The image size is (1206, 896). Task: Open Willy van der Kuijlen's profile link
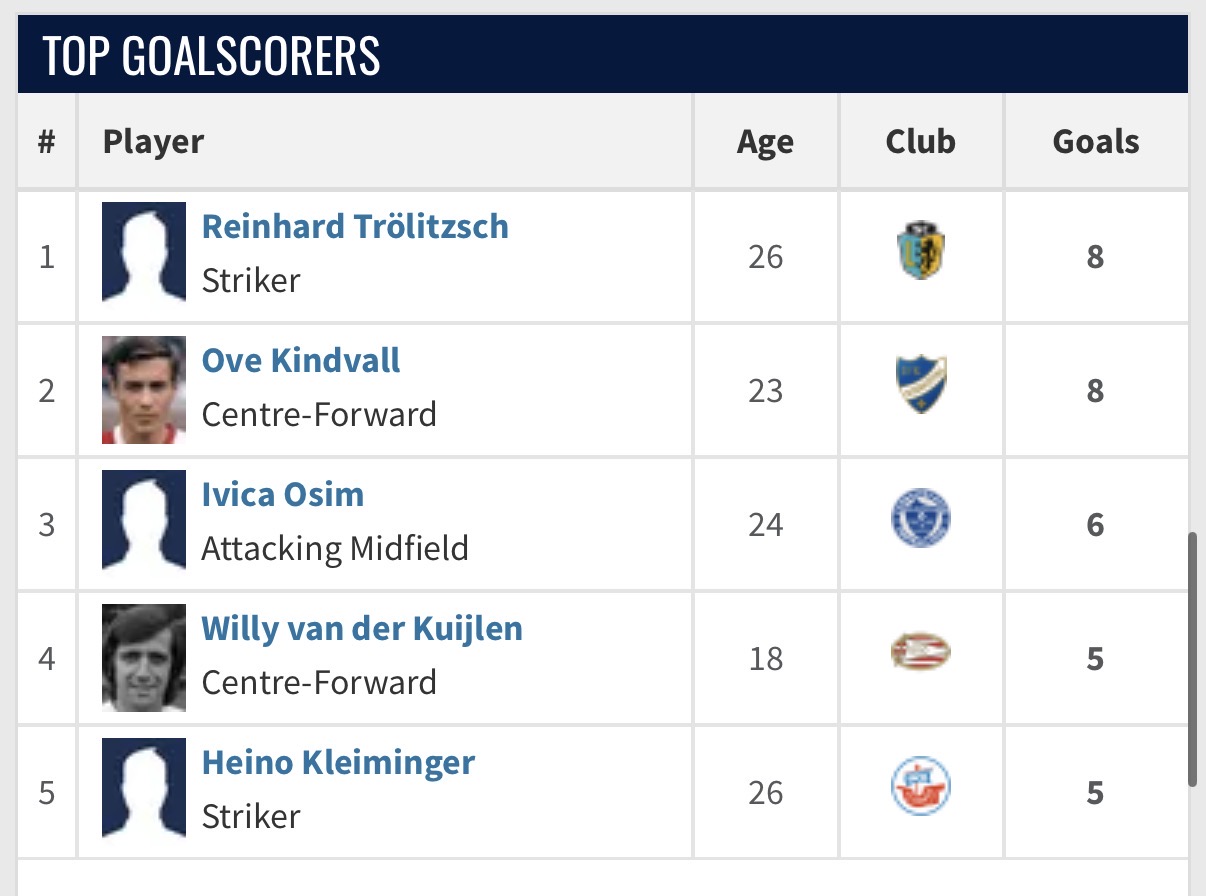click(362, 628)
